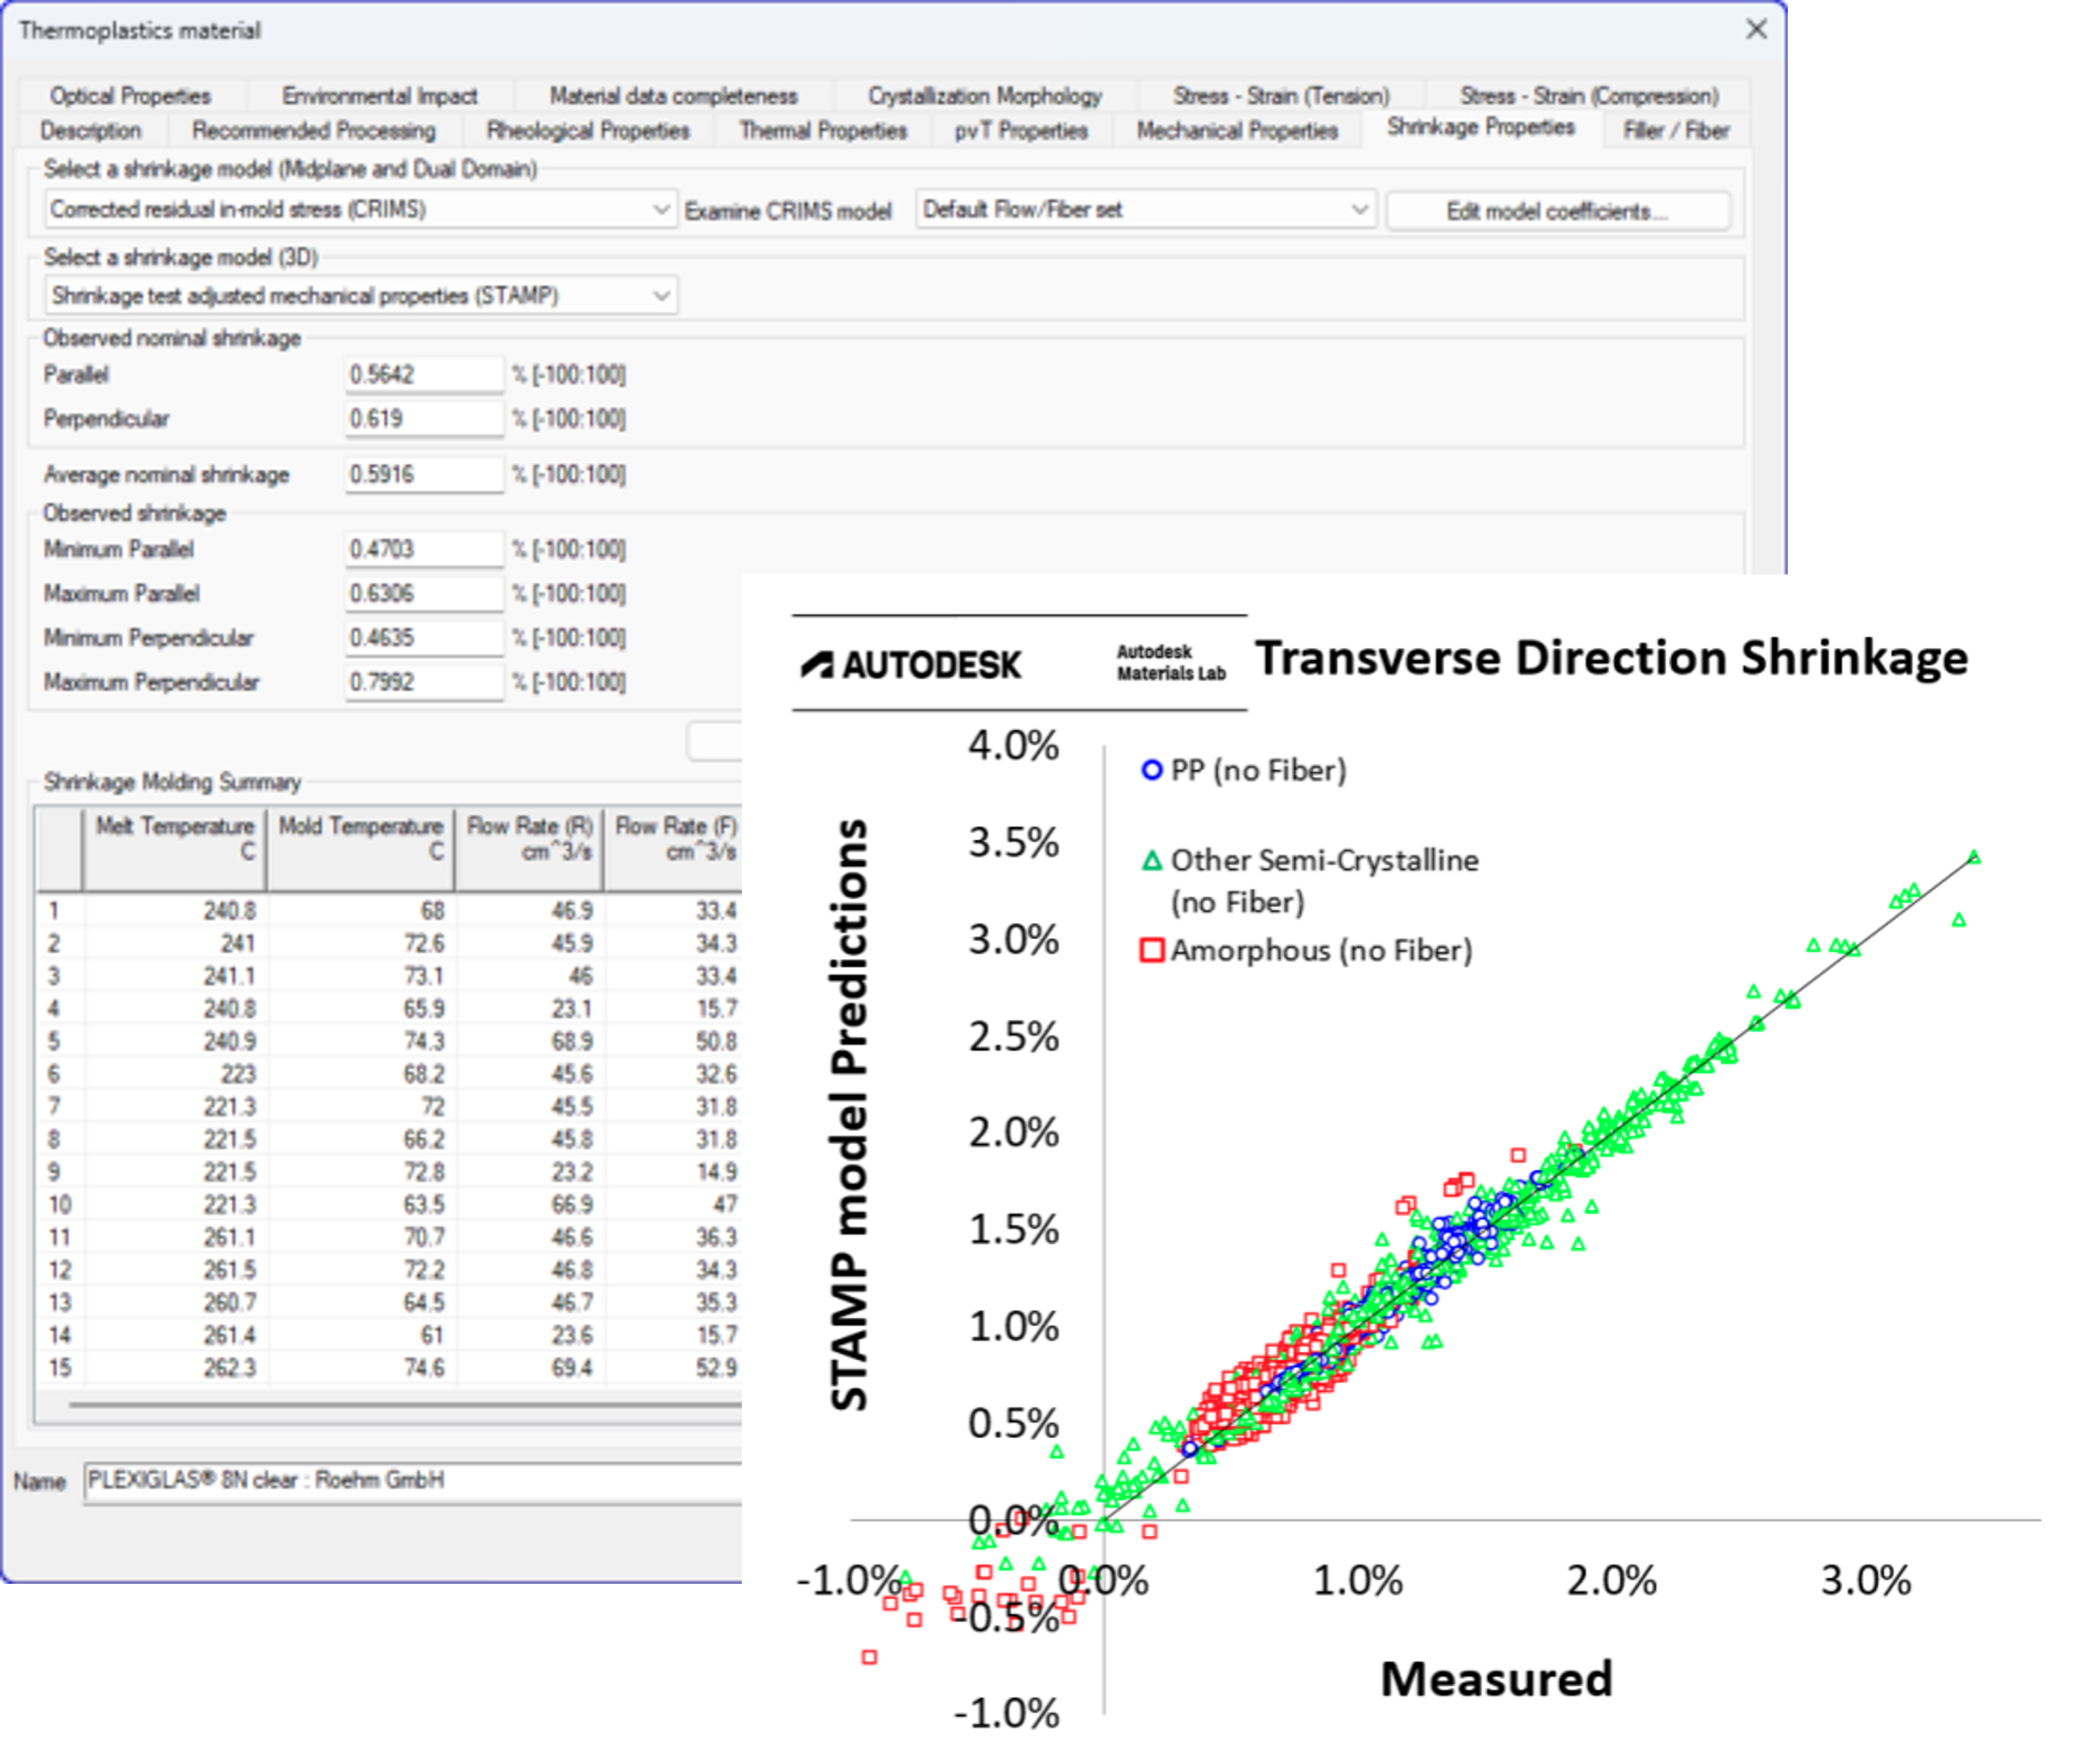Click the Melt Temperature column header

pyautogui.click(x=174, y=850)
